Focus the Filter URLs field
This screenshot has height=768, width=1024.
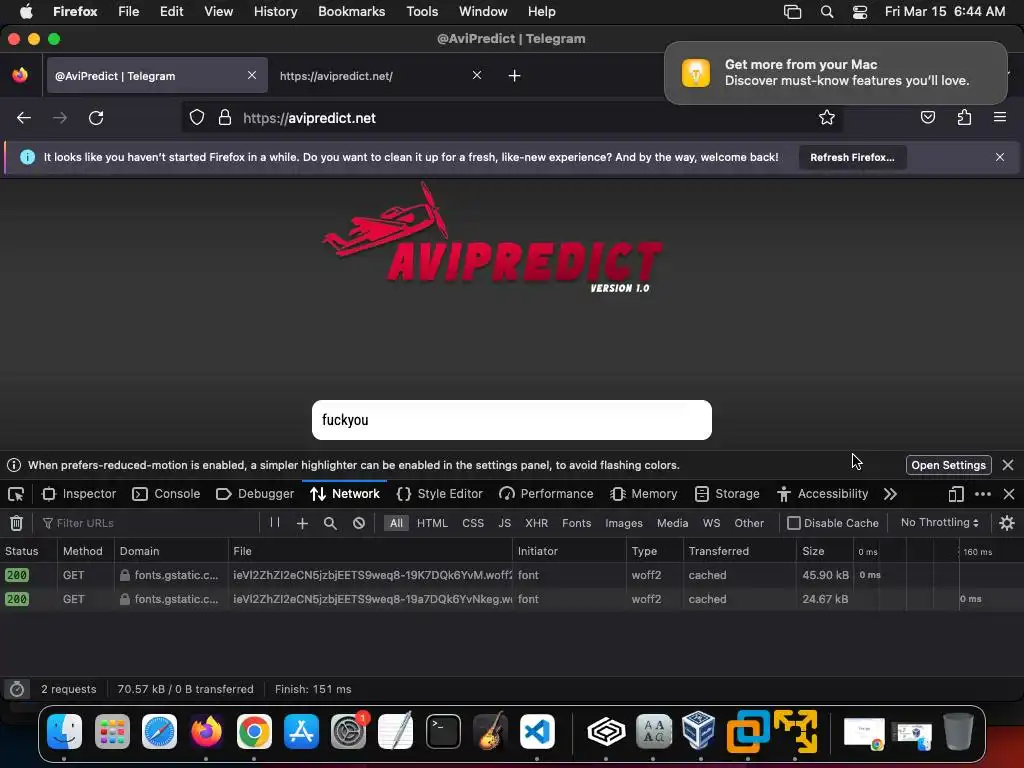[x=149, y=523]
